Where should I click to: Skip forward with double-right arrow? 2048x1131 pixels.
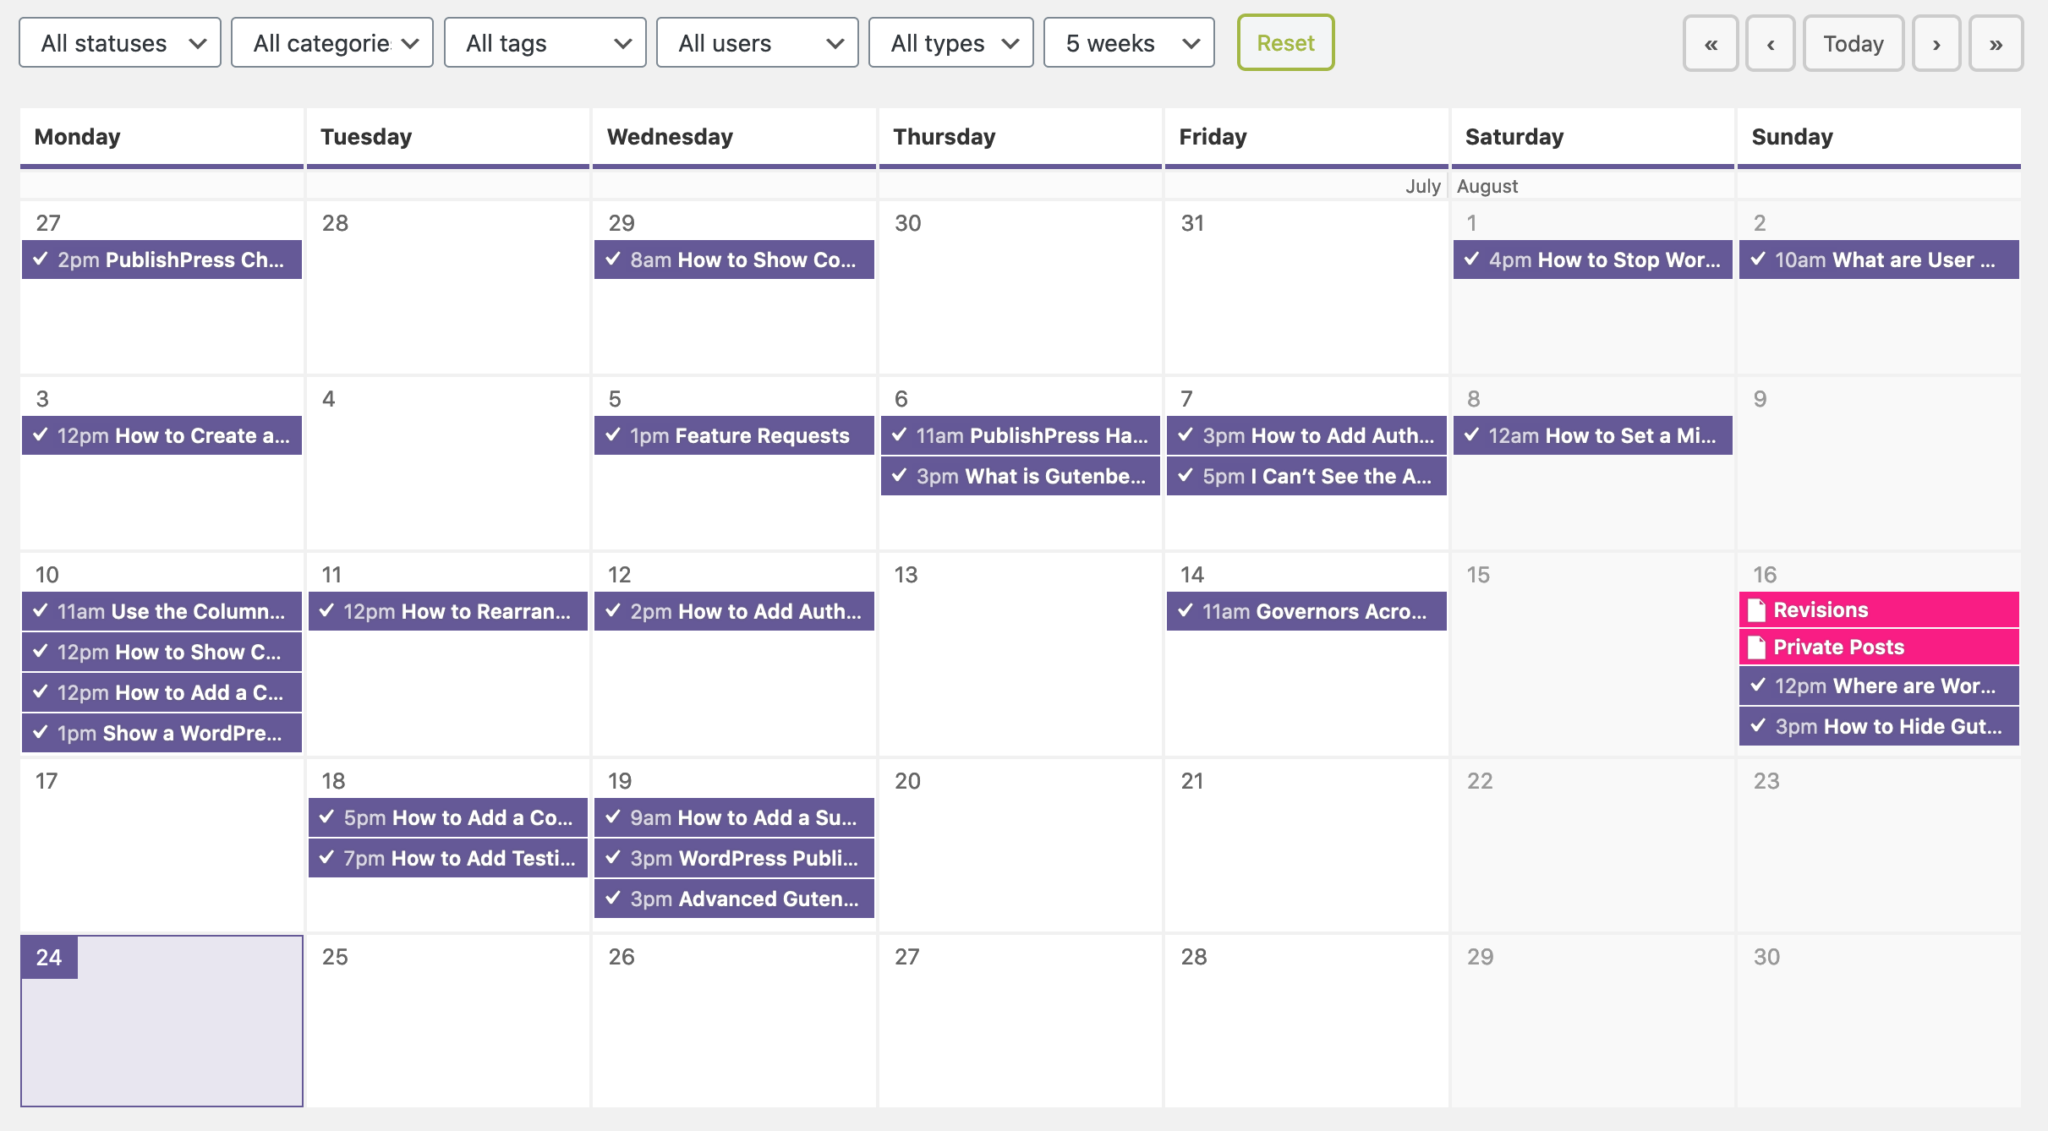pyautogui.click(x=1996, y=44)
